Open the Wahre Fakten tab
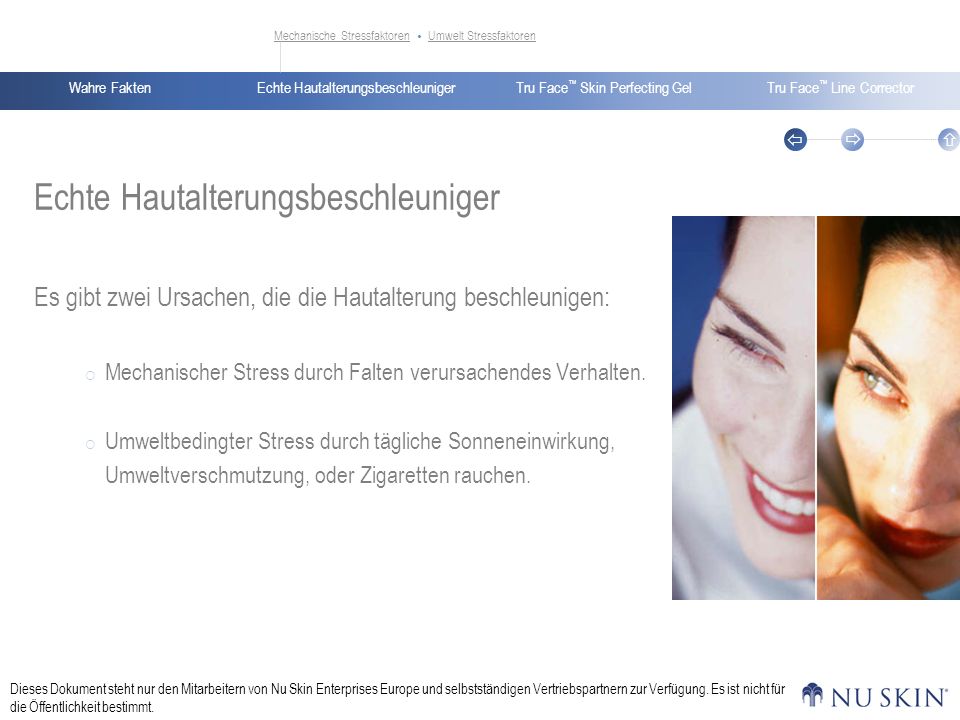 pos(110,88)
